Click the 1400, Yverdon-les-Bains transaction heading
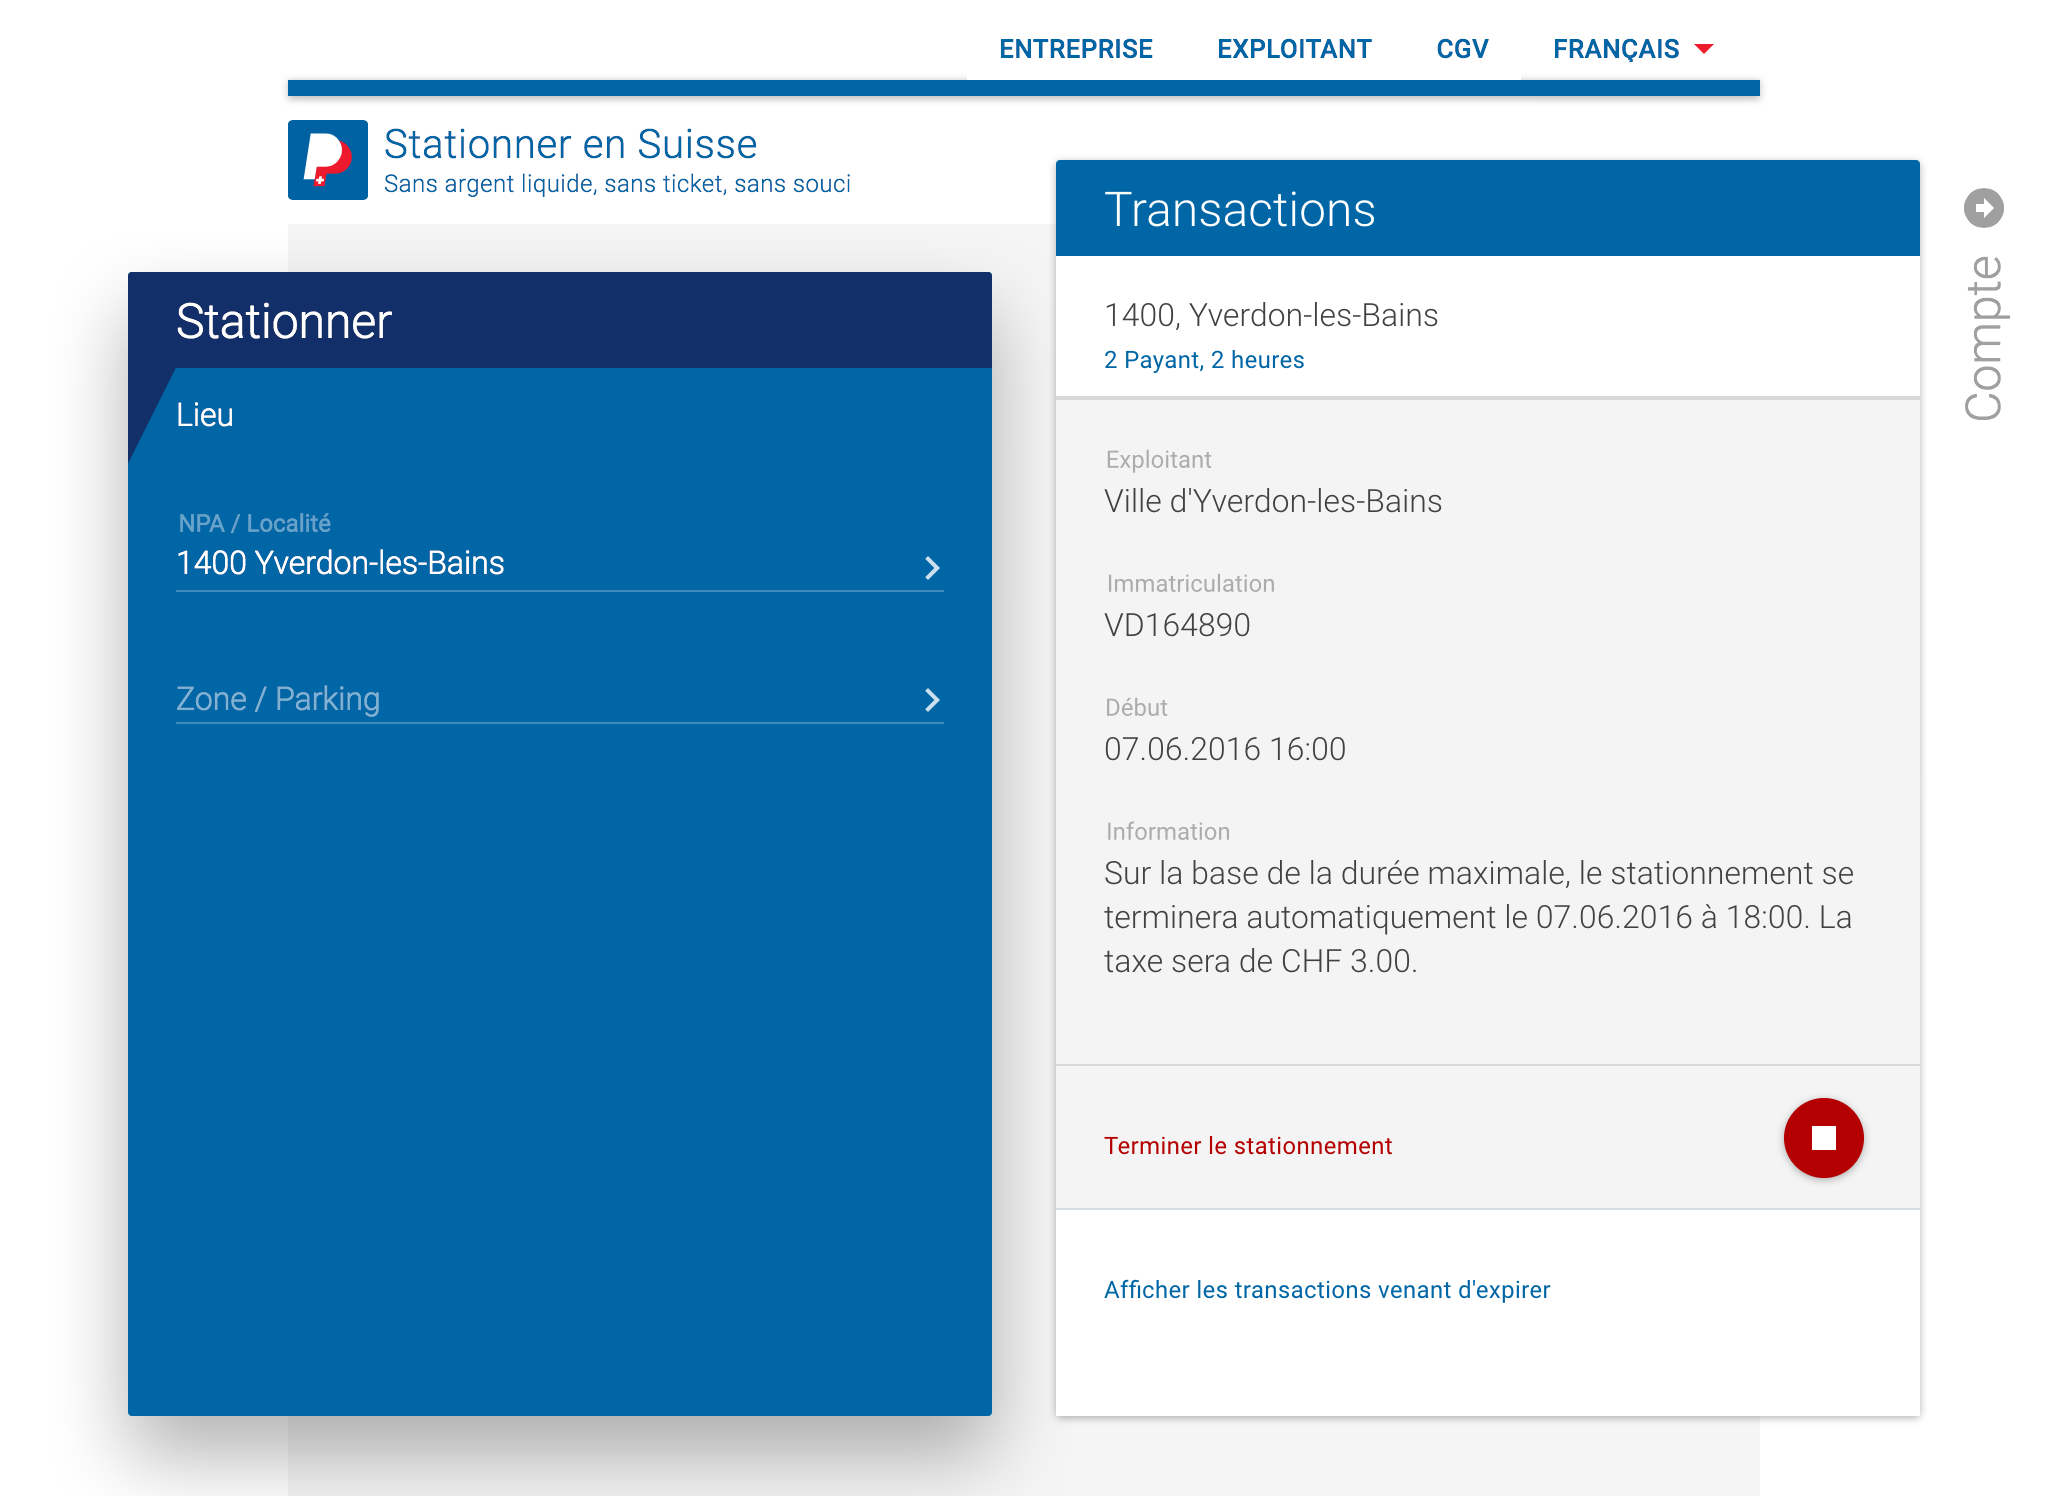 (1271, 315)
